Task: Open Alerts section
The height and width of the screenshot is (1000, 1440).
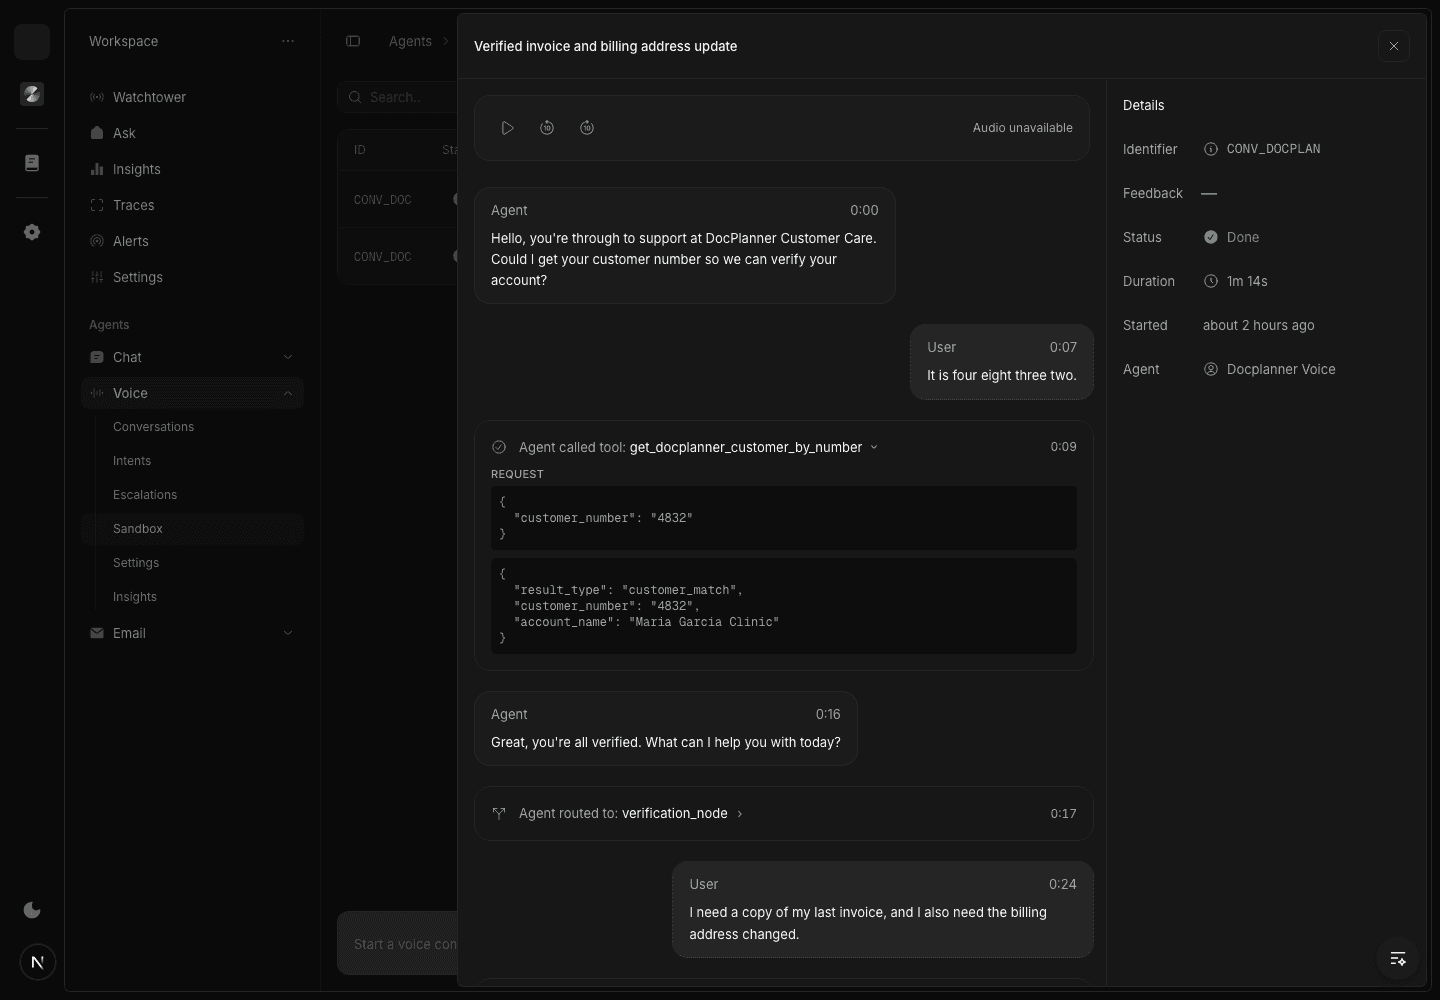Action: pos(192,241)
